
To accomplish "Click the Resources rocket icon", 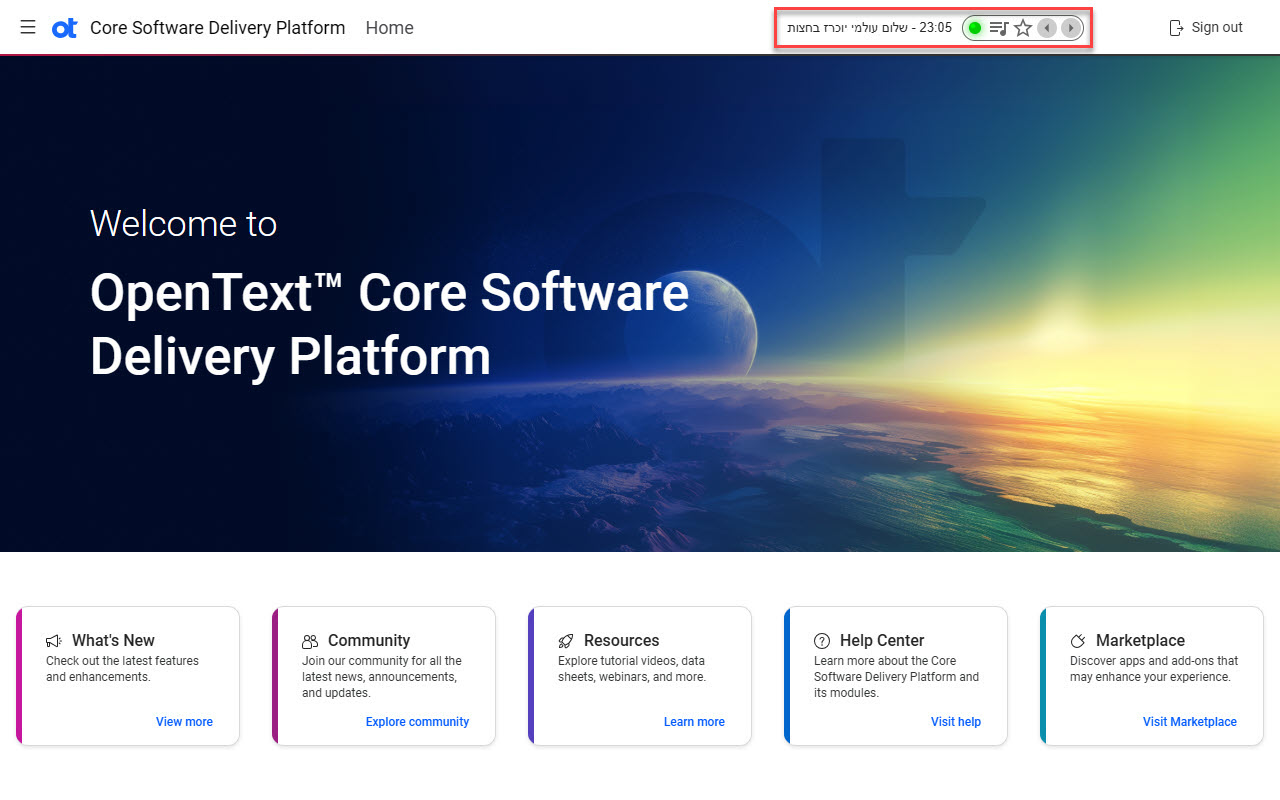I will coord(566,641).
